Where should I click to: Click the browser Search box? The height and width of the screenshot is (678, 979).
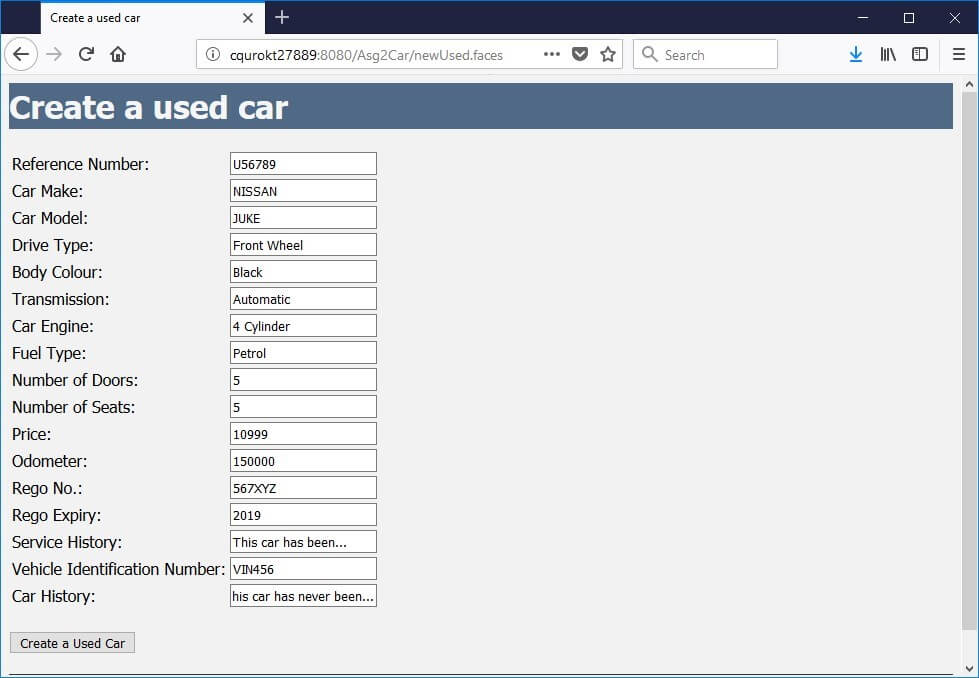[x=705, y=54]
